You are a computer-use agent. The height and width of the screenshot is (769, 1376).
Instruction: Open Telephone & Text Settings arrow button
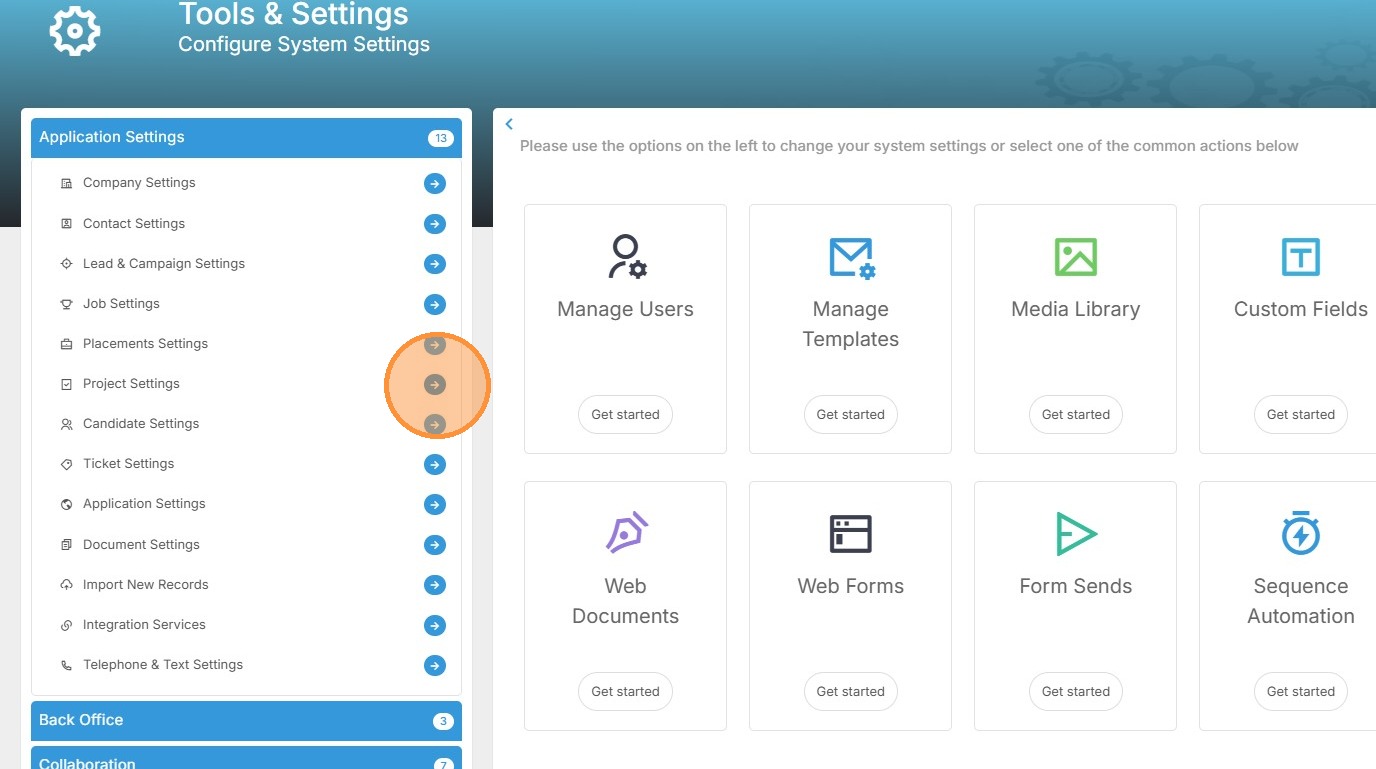click(x=434, y=665)
